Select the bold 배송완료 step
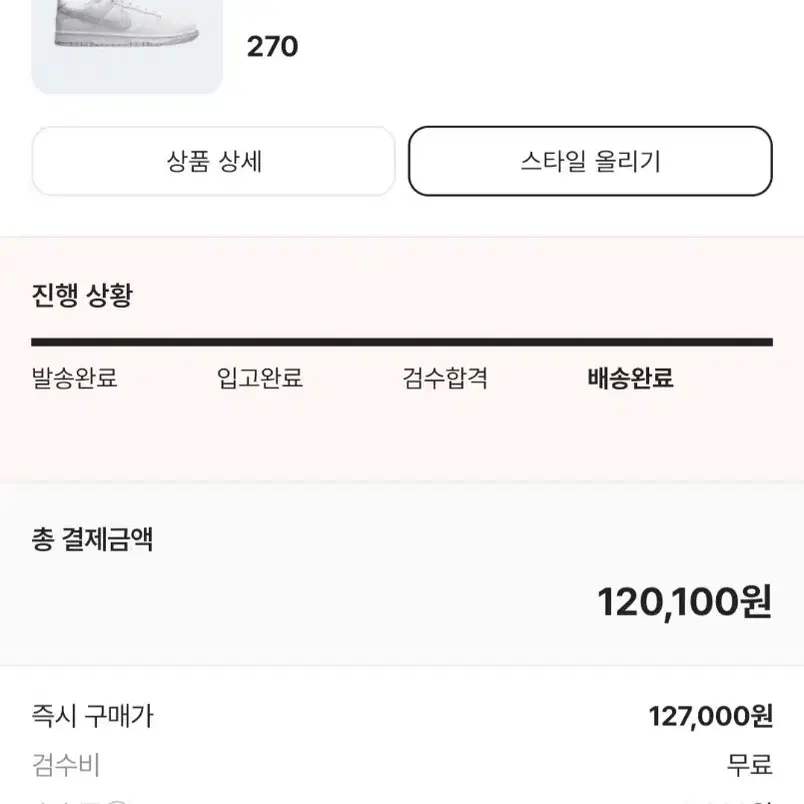The height and width of the screenshot is (804, 804). tap(630, 378)
